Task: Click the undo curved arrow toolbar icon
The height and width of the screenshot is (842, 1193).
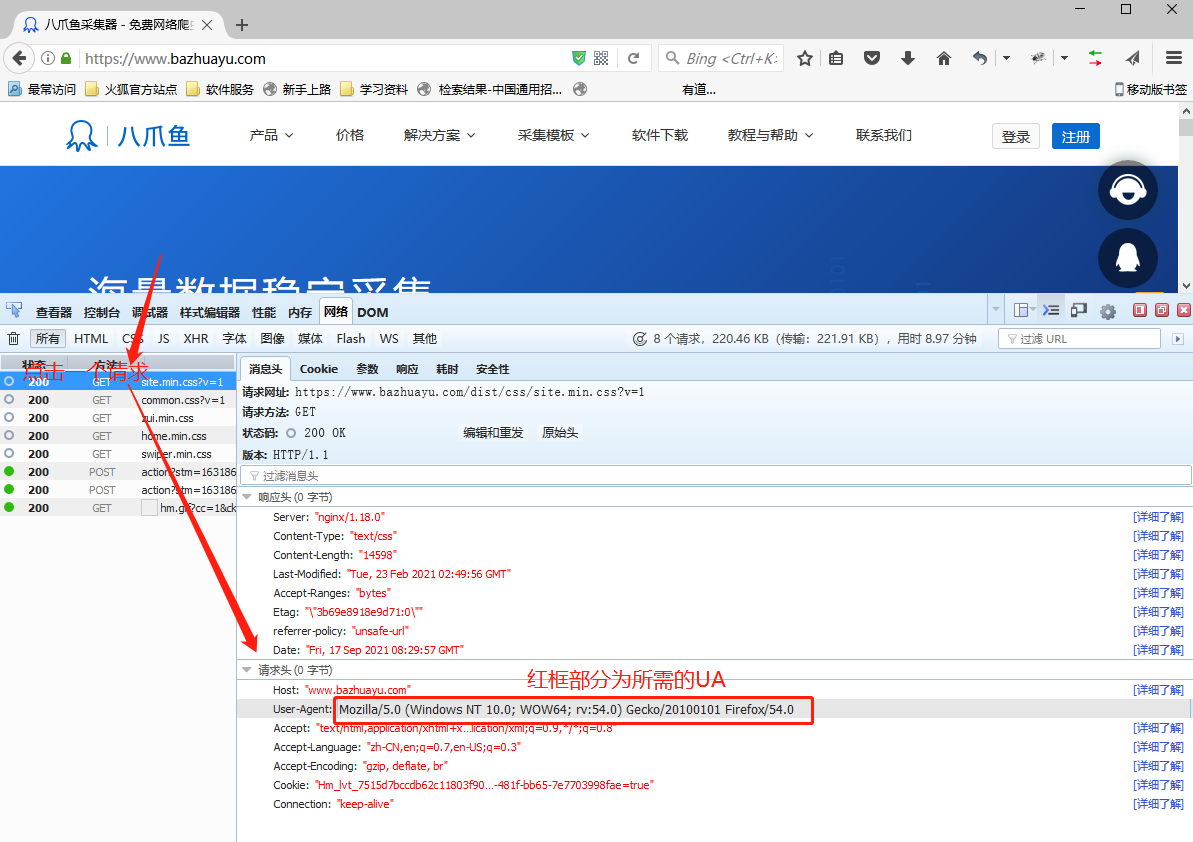Action: click(979, 59)
